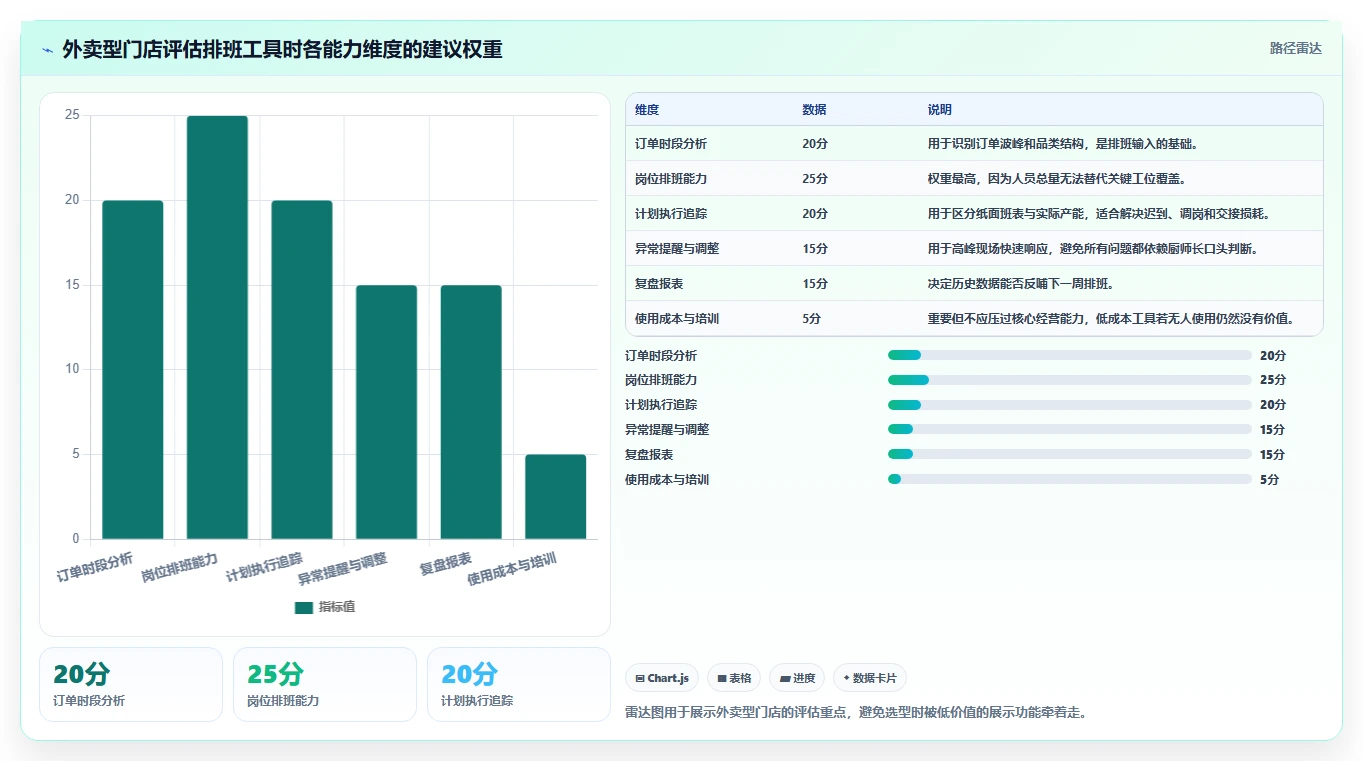Click the 说明 column header
The width and height of the screenshot is (1363, 761).
point(940,110)
